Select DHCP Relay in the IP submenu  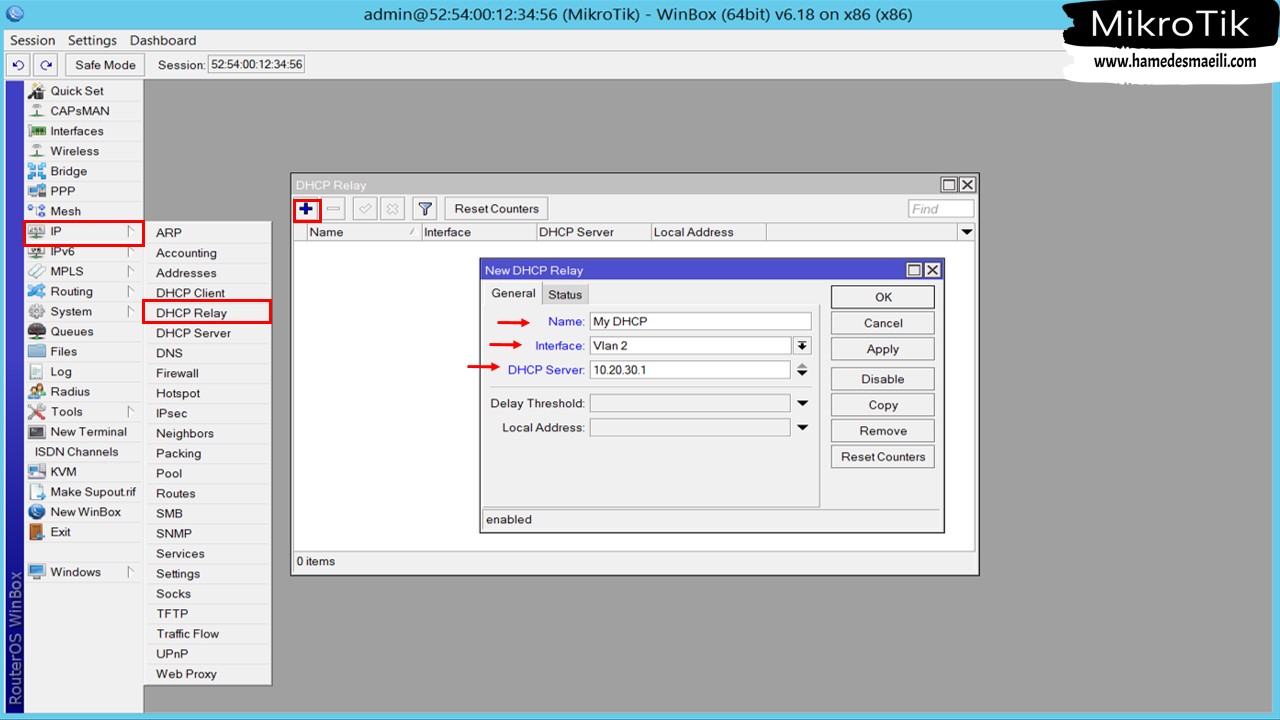[208, 312]
